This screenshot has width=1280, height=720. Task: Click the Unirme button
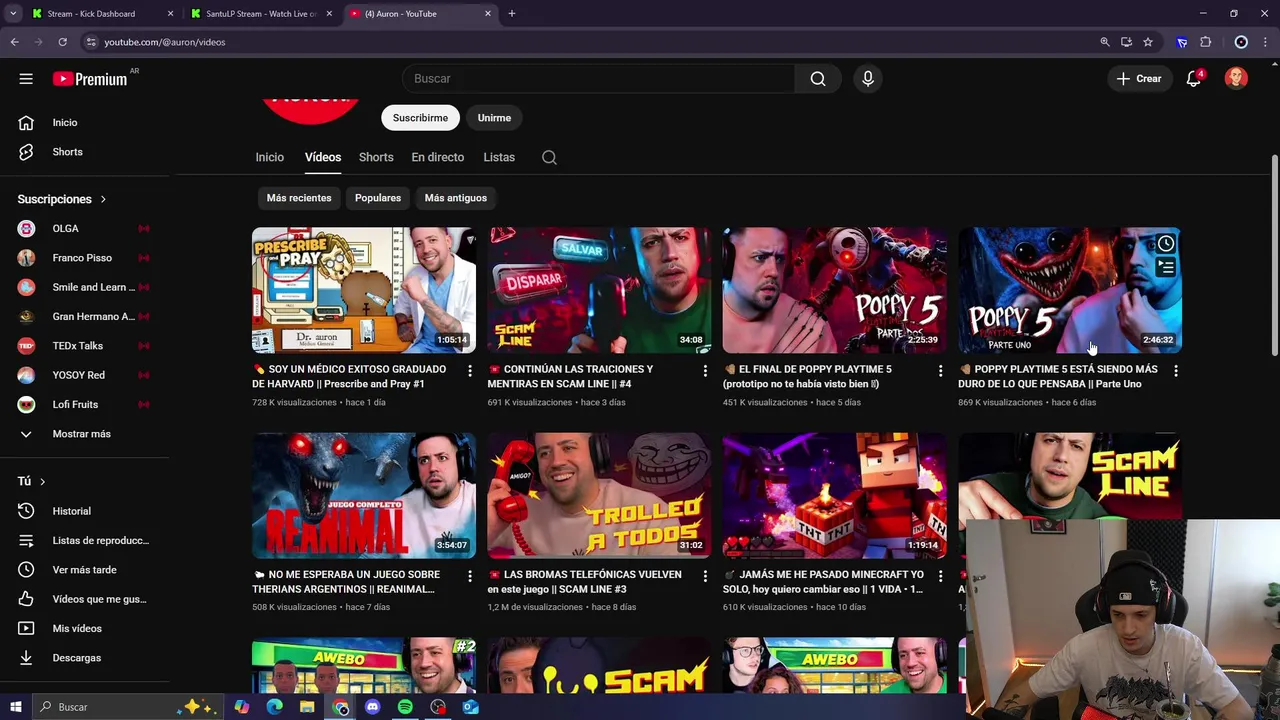click(494, 118)
